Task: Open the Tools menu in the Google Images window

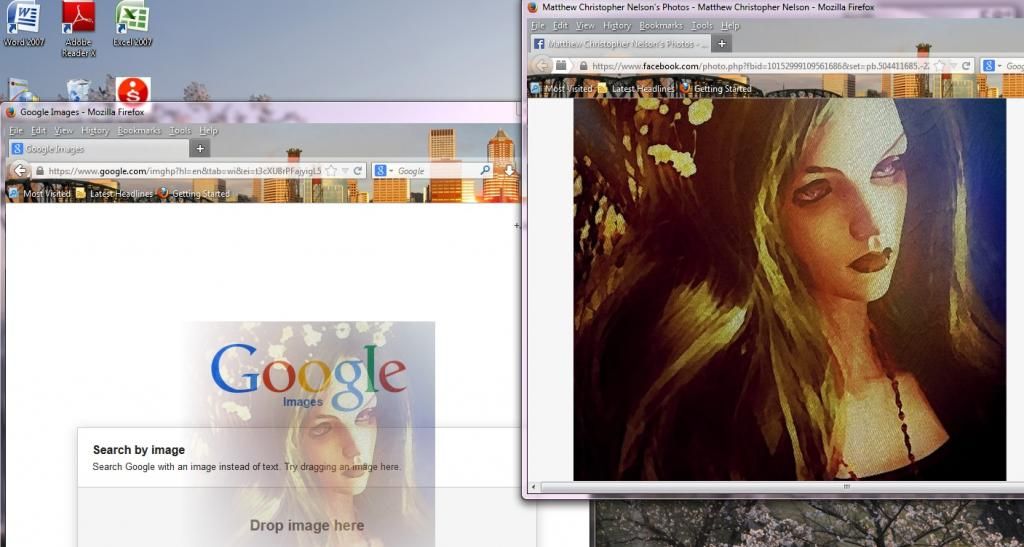Action: 180,131
